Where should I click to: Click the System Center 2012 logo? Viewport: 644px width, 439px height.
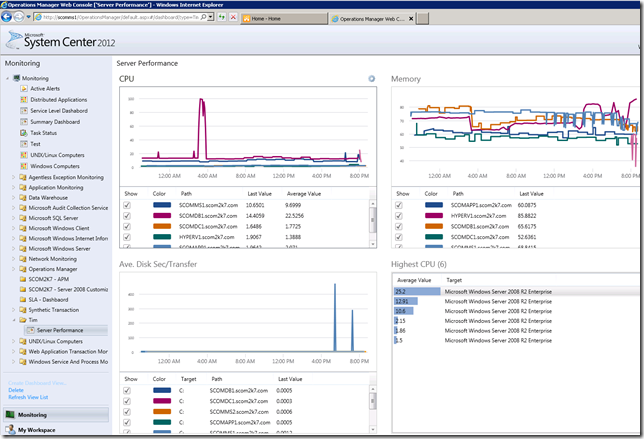coord(61,41)
